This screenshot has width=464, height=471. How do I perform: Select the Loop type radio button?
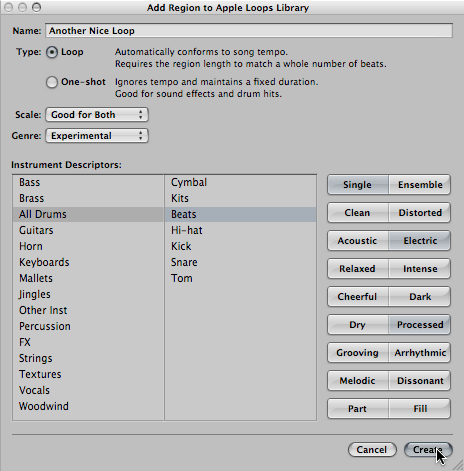52,52
